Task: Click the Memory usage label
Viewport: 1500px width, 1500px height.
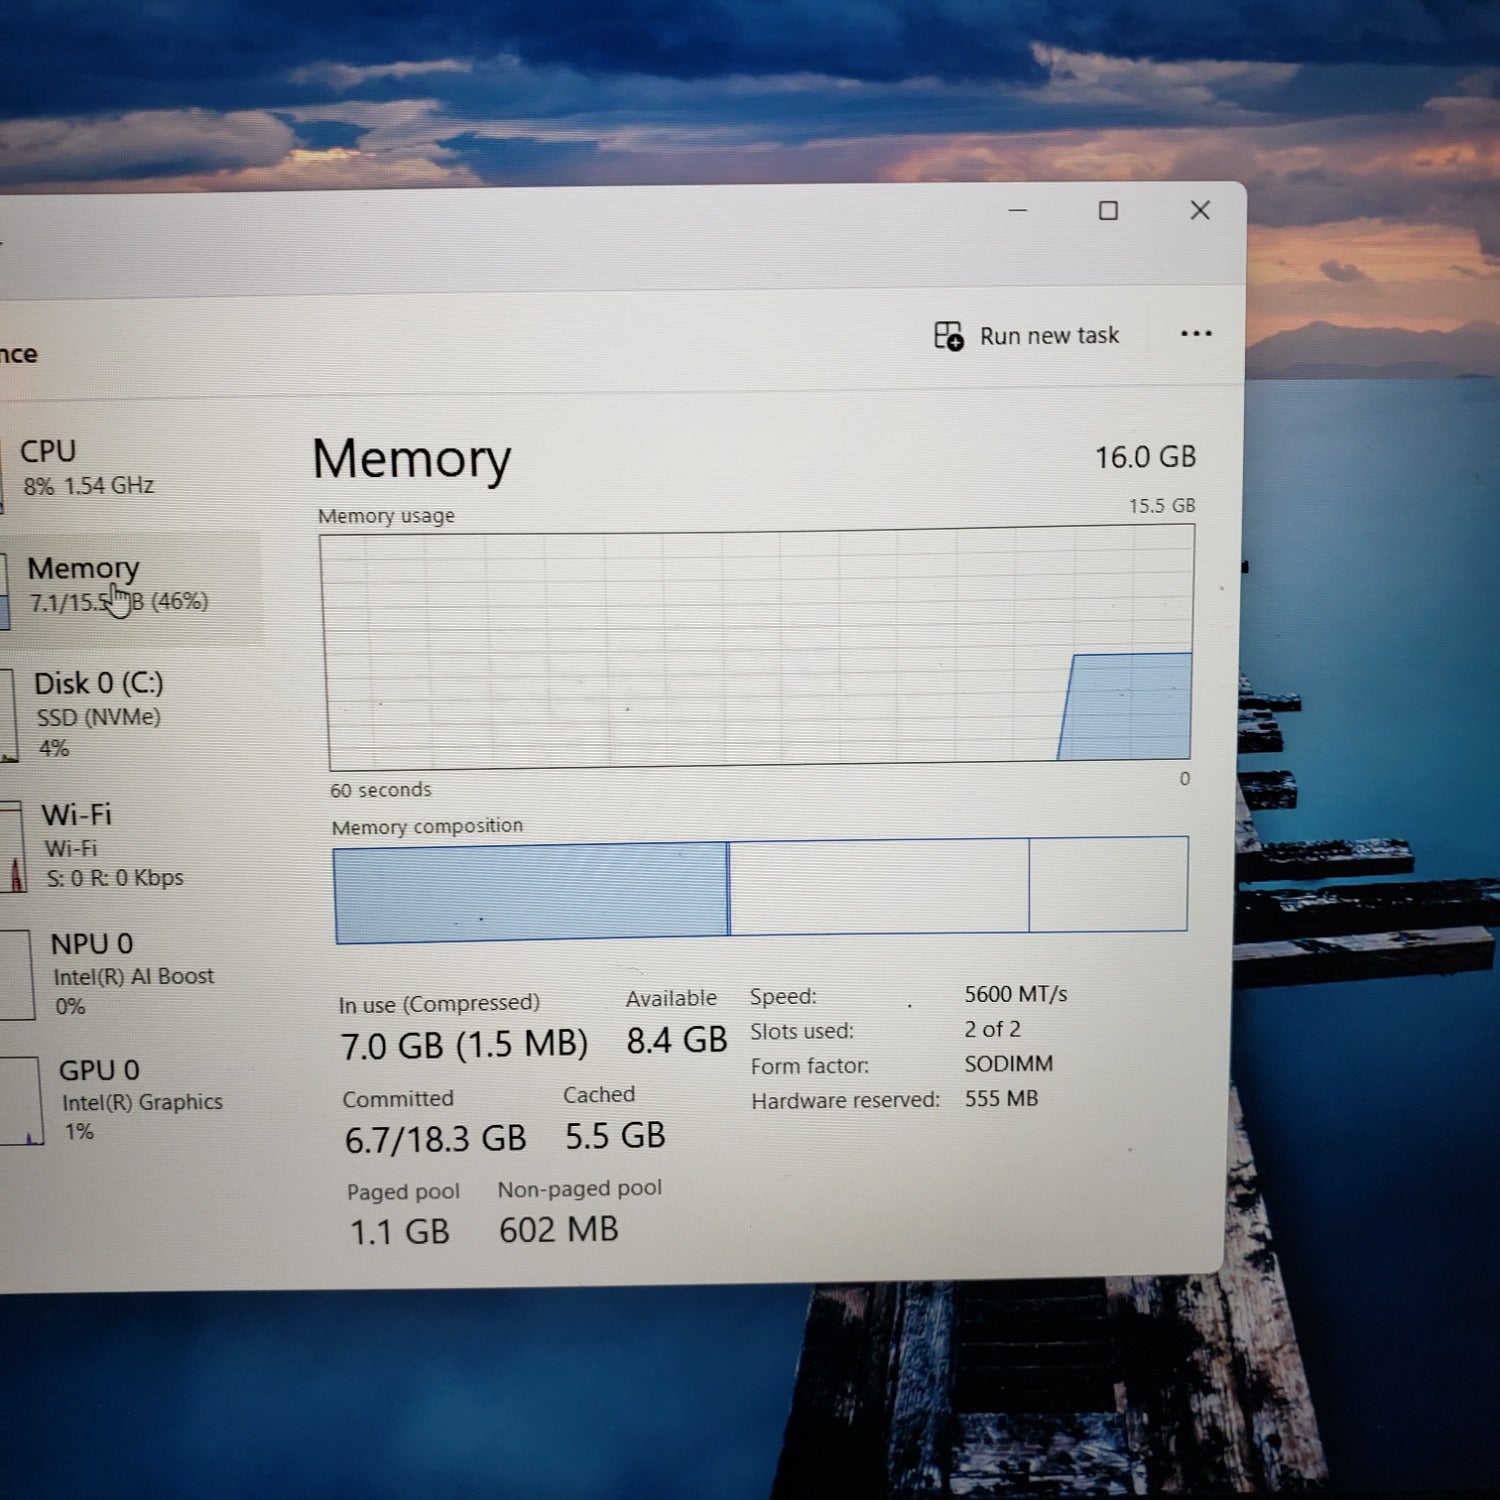Action: [x=386, y=516]
